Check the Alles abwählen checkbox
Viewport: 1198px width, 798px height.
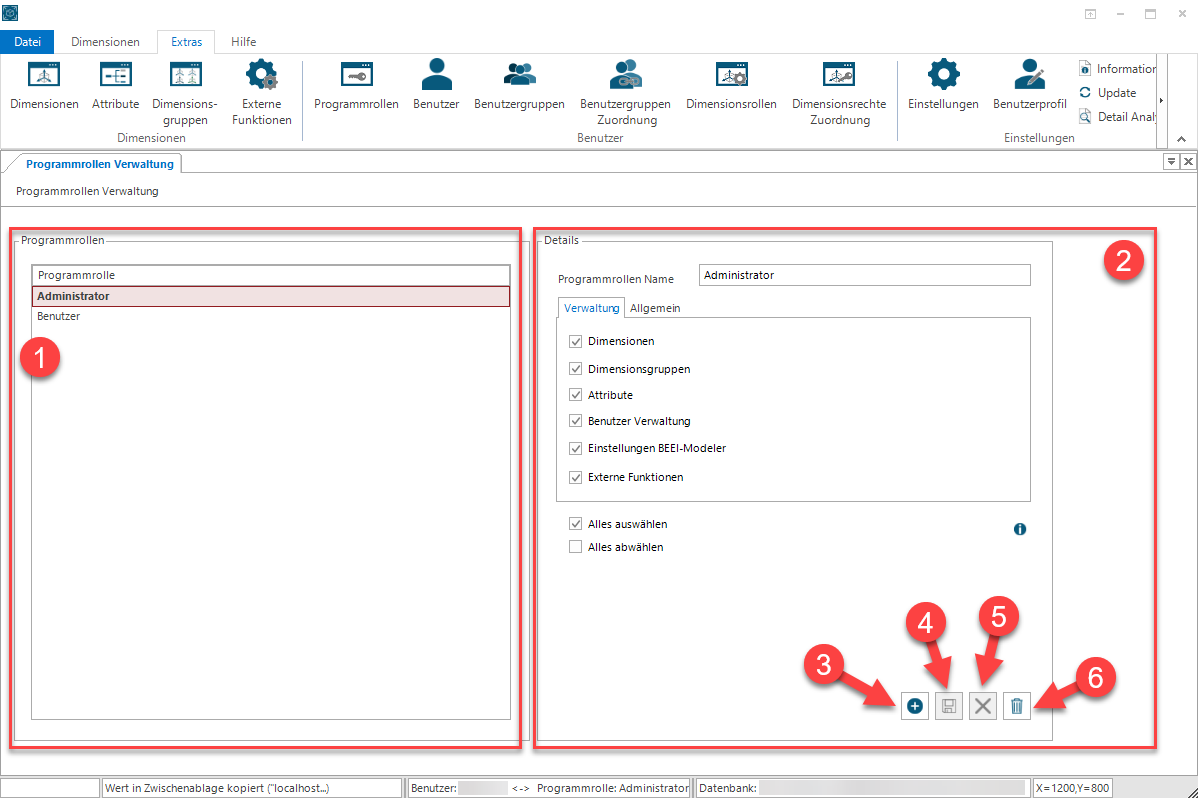click(x=575, y=547)
